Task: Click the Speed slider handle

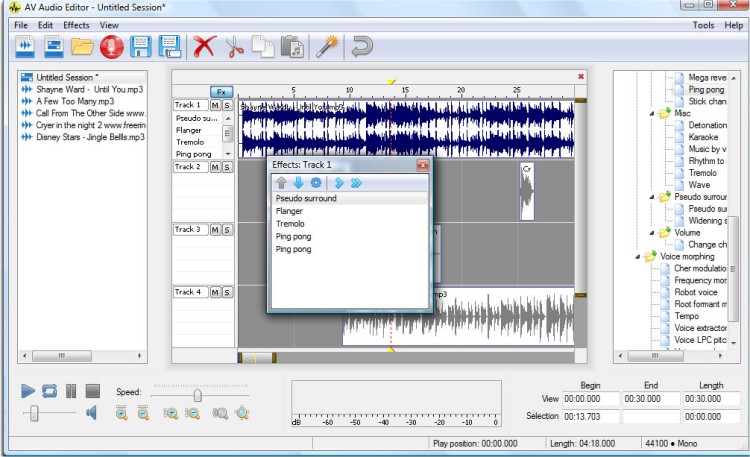Action: click(x=197, y=395)
